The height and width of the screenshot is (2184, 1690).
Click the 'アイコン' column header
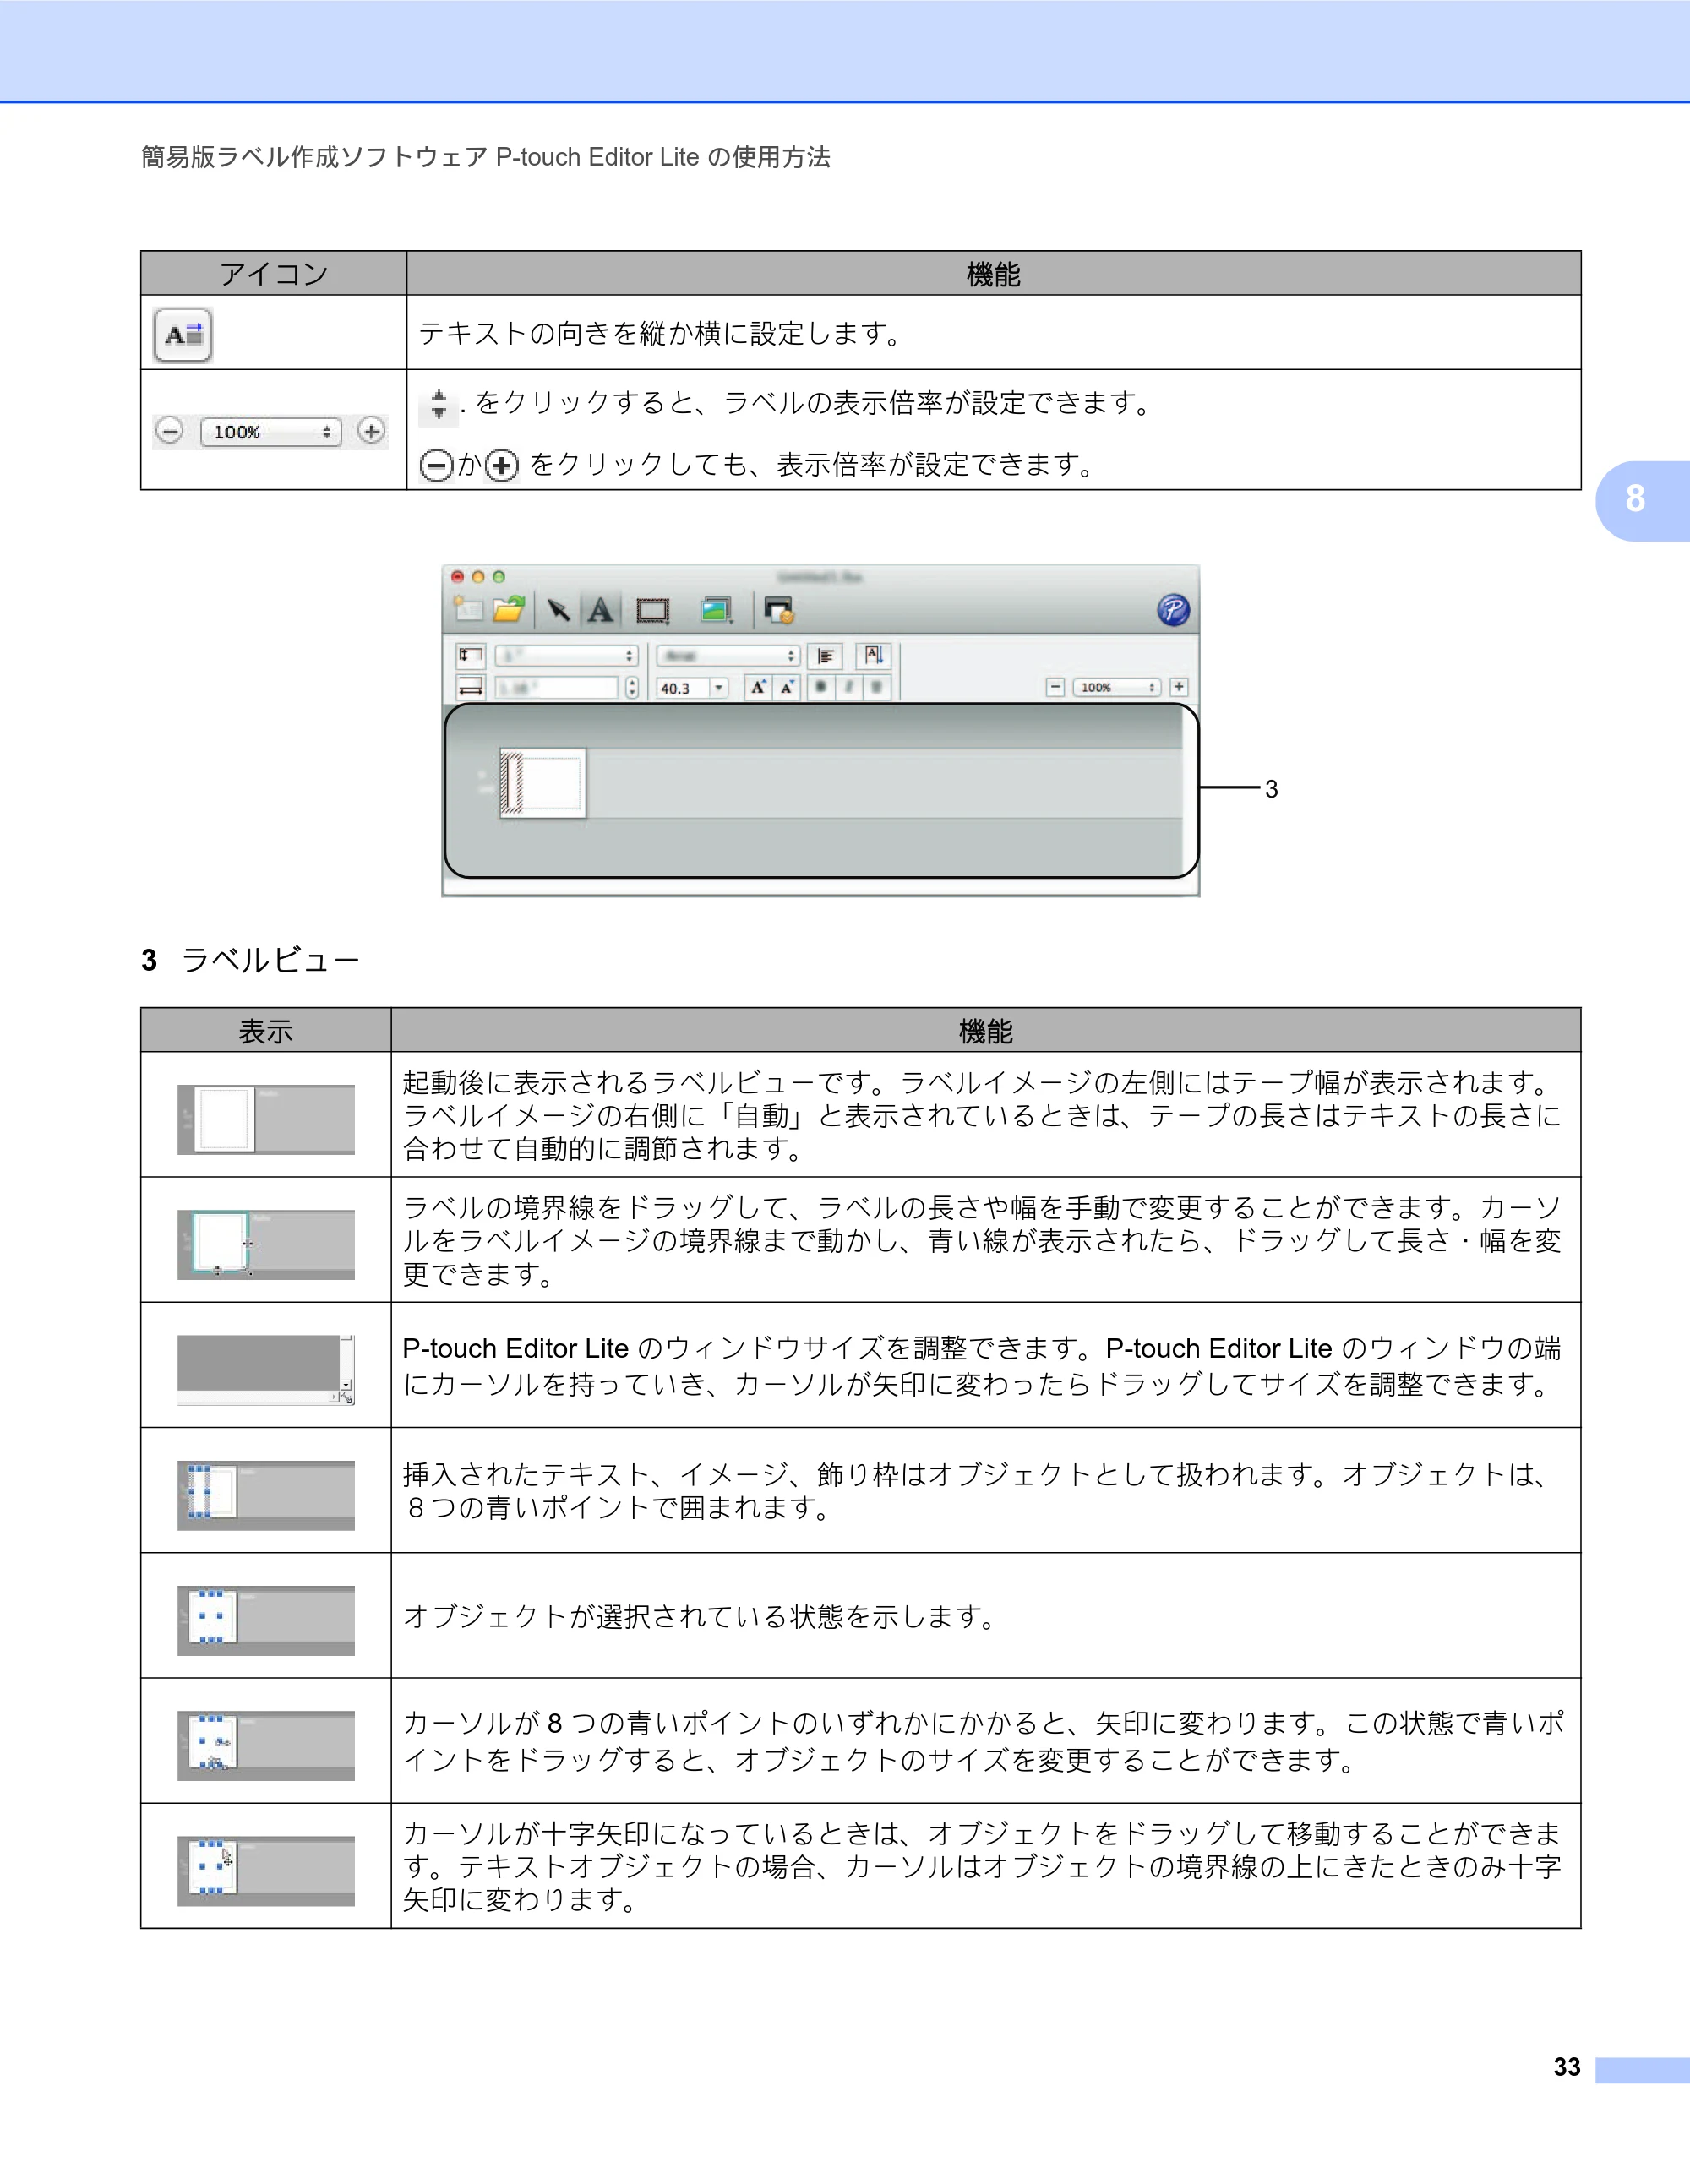274,274
